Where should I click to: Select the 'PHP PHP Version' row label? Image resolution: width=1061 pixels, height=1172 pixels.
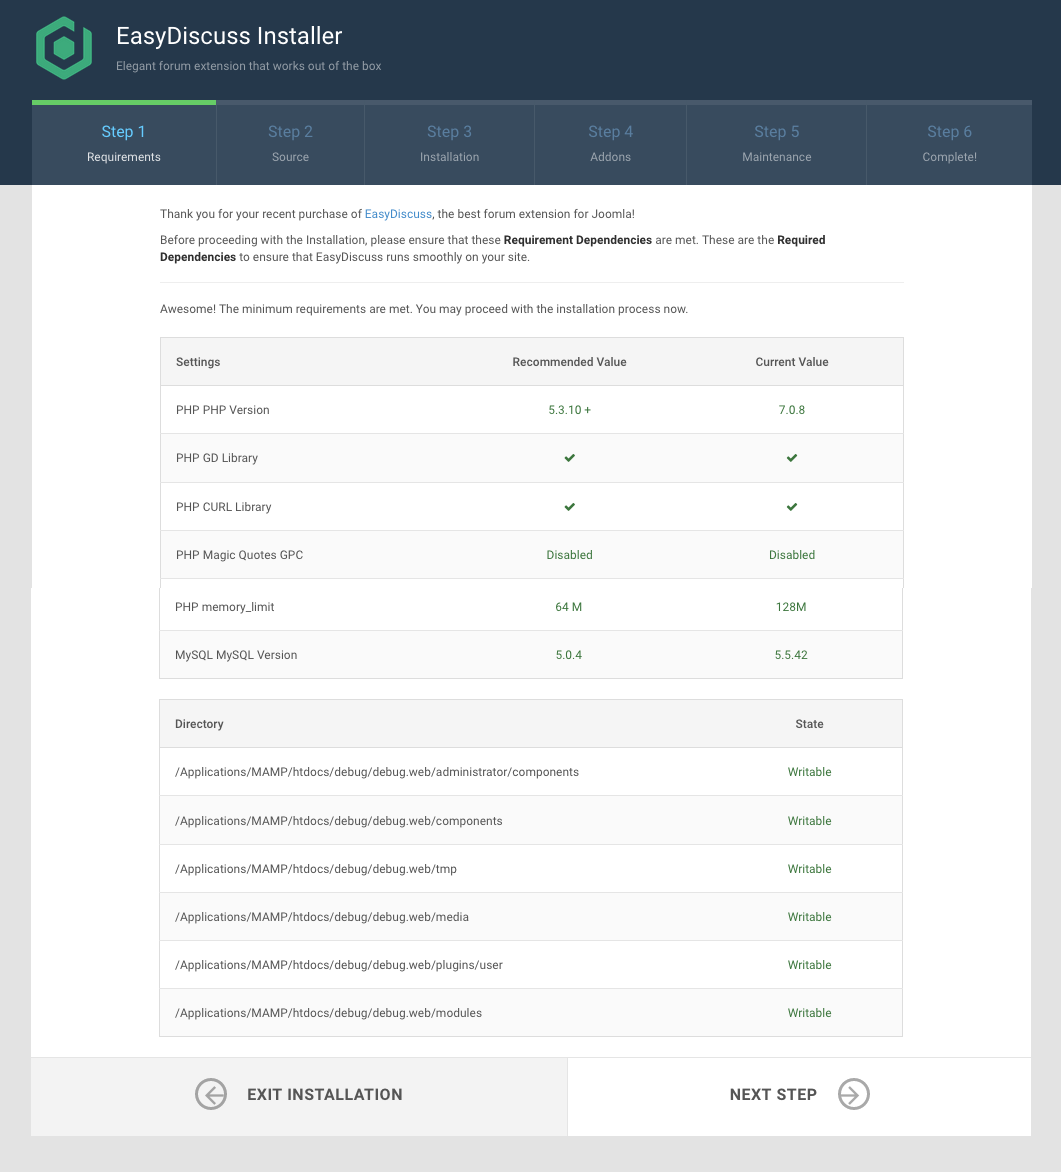point(222,410)
